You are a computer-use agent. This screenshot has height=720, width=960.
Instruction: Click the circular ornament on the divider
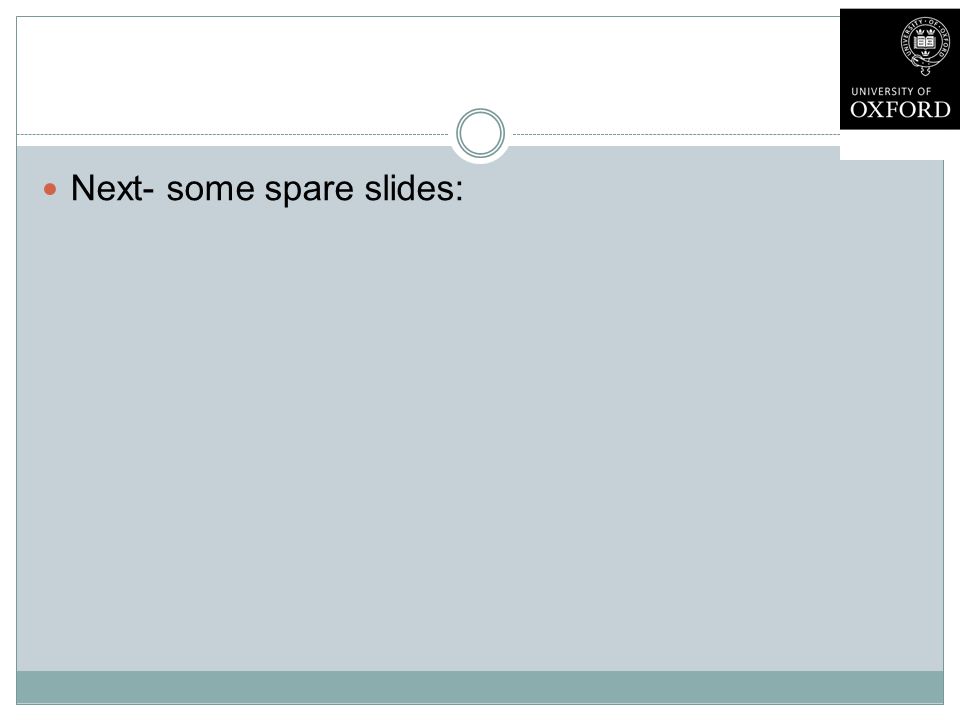click(x=481, y=133)
